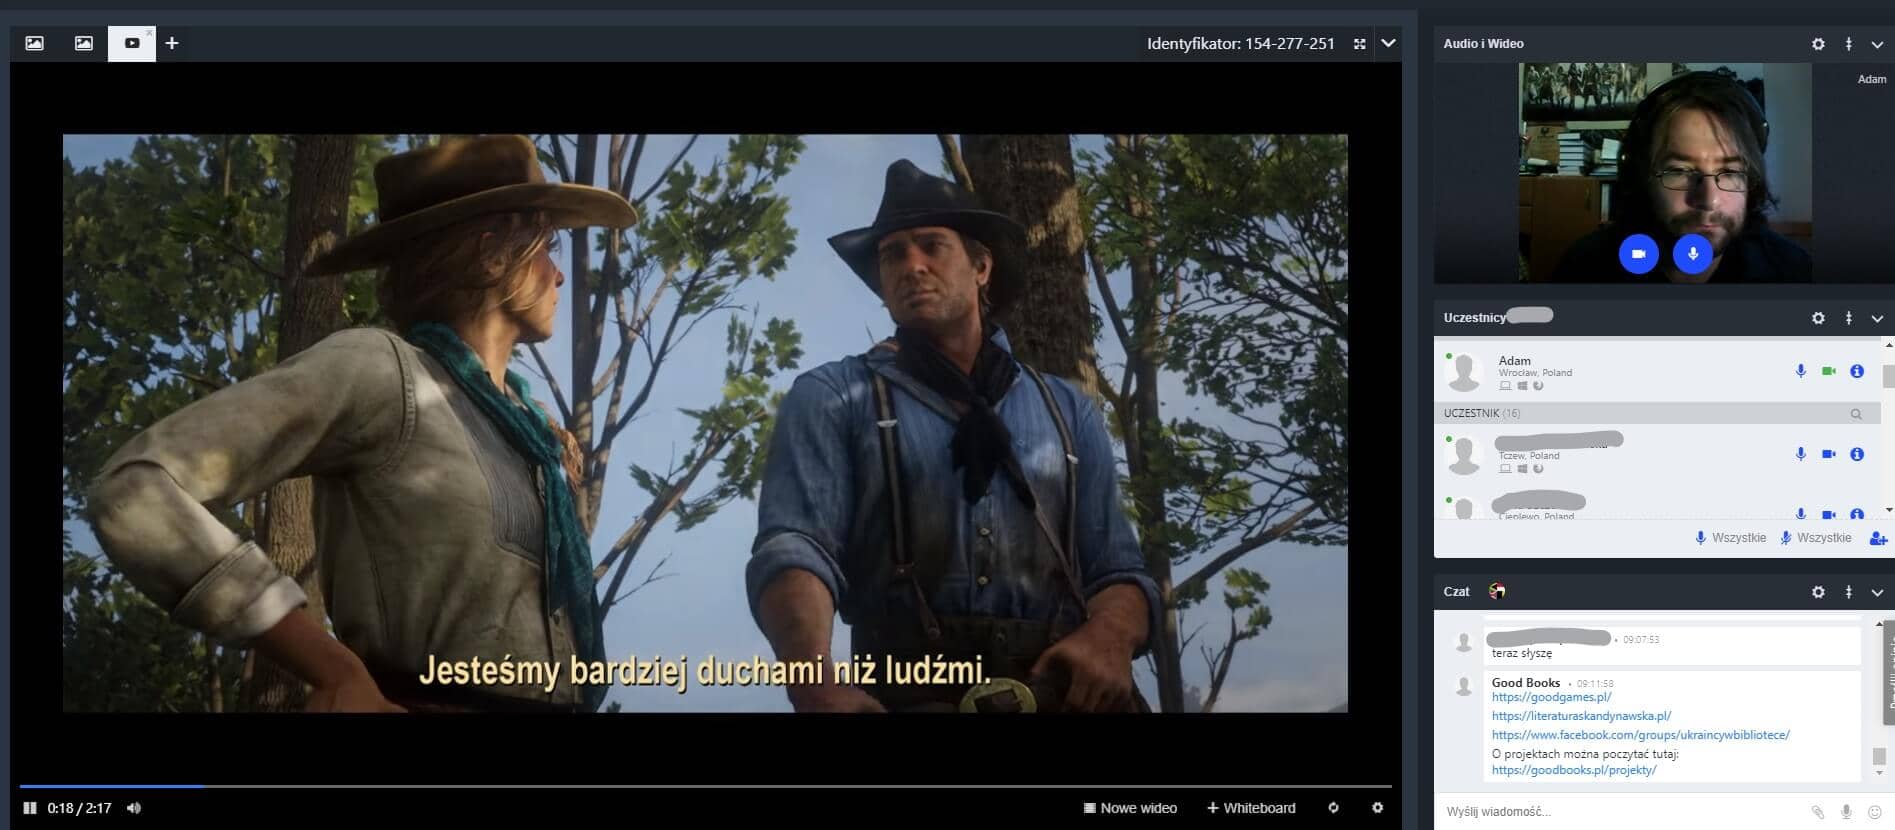
Task: Toggle microphone of the Cieplewo participant
Action: click(x=1801, y=514)
